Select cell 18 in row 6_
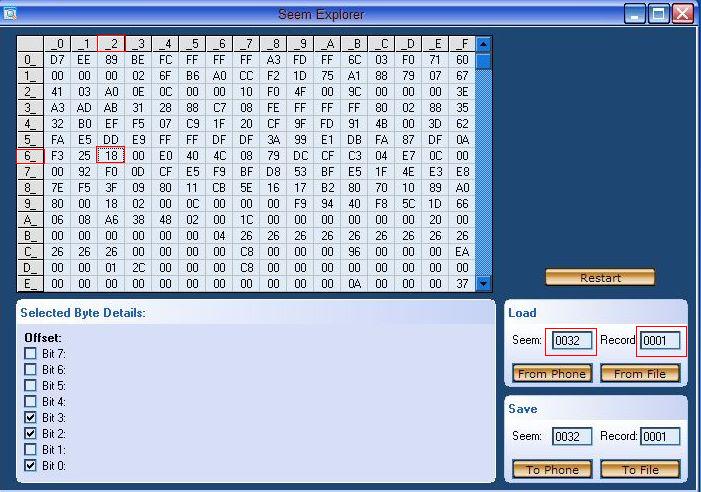Screen dimensions: 701x492 coord(111,156)
